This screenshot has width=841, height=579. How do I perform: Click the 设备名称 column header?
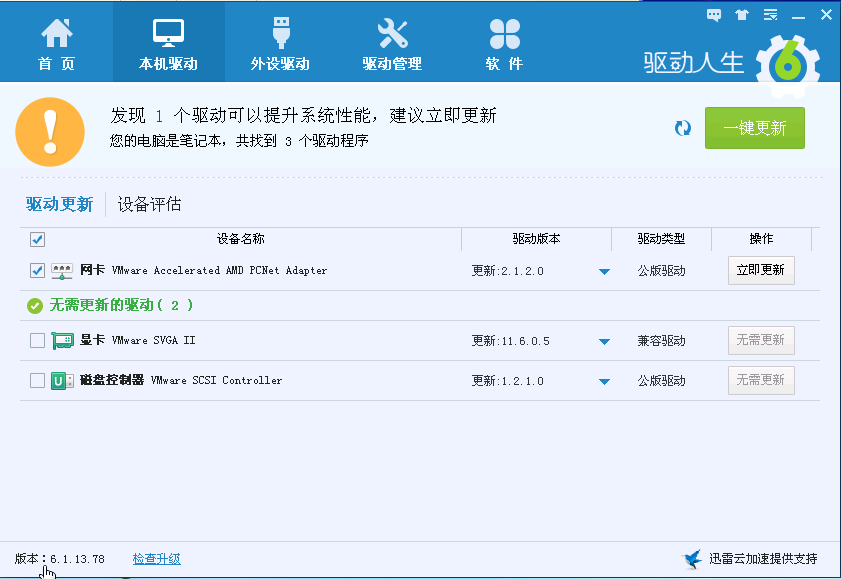pos(240,239)
